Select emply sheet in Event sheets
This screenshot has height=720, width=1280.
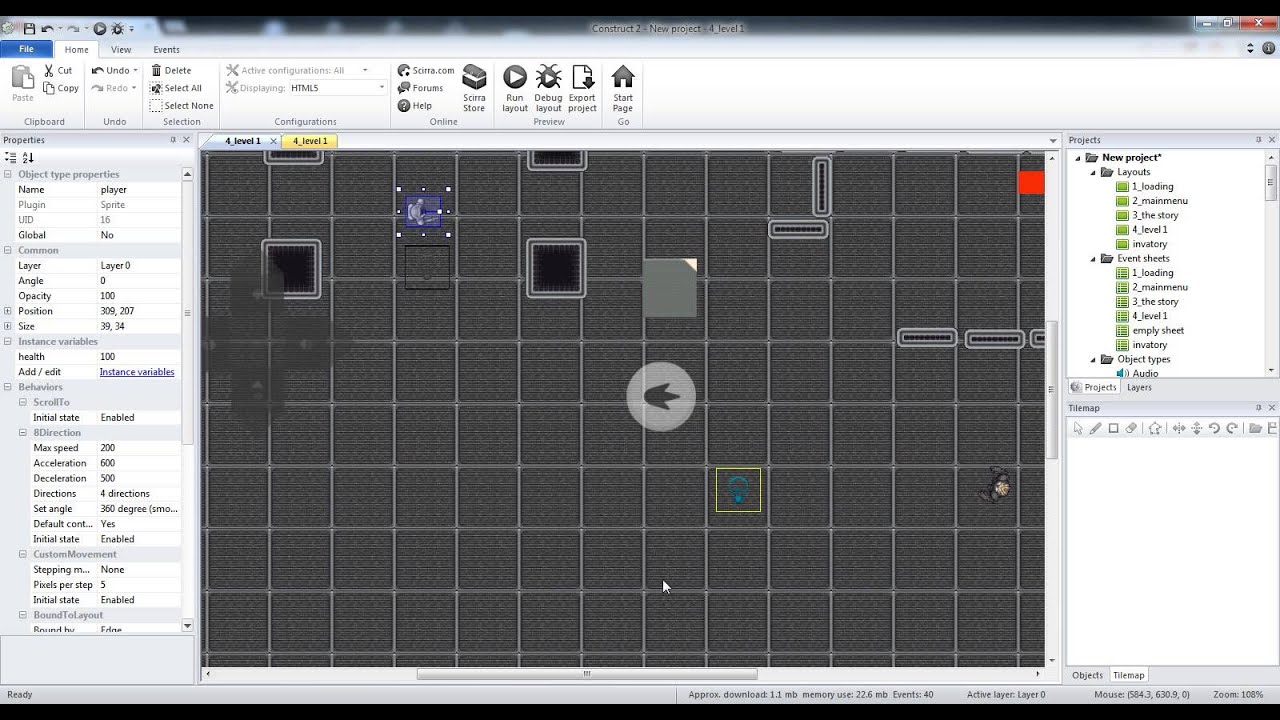pos(1158,330)
